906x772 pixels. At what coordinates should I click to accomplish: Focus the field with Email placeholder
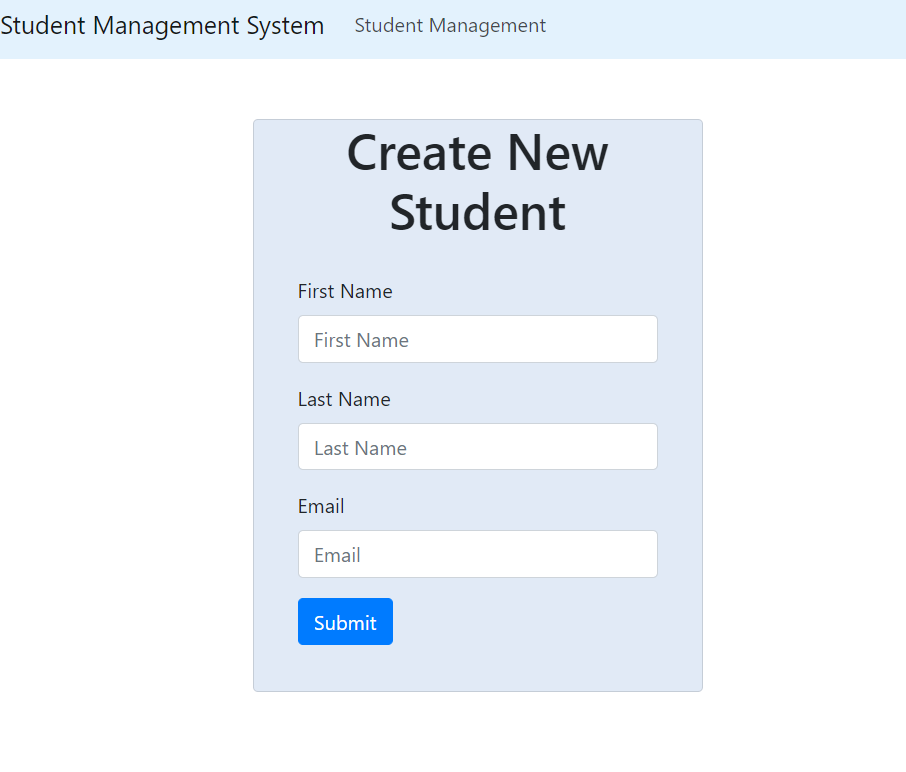click(477, 554)
